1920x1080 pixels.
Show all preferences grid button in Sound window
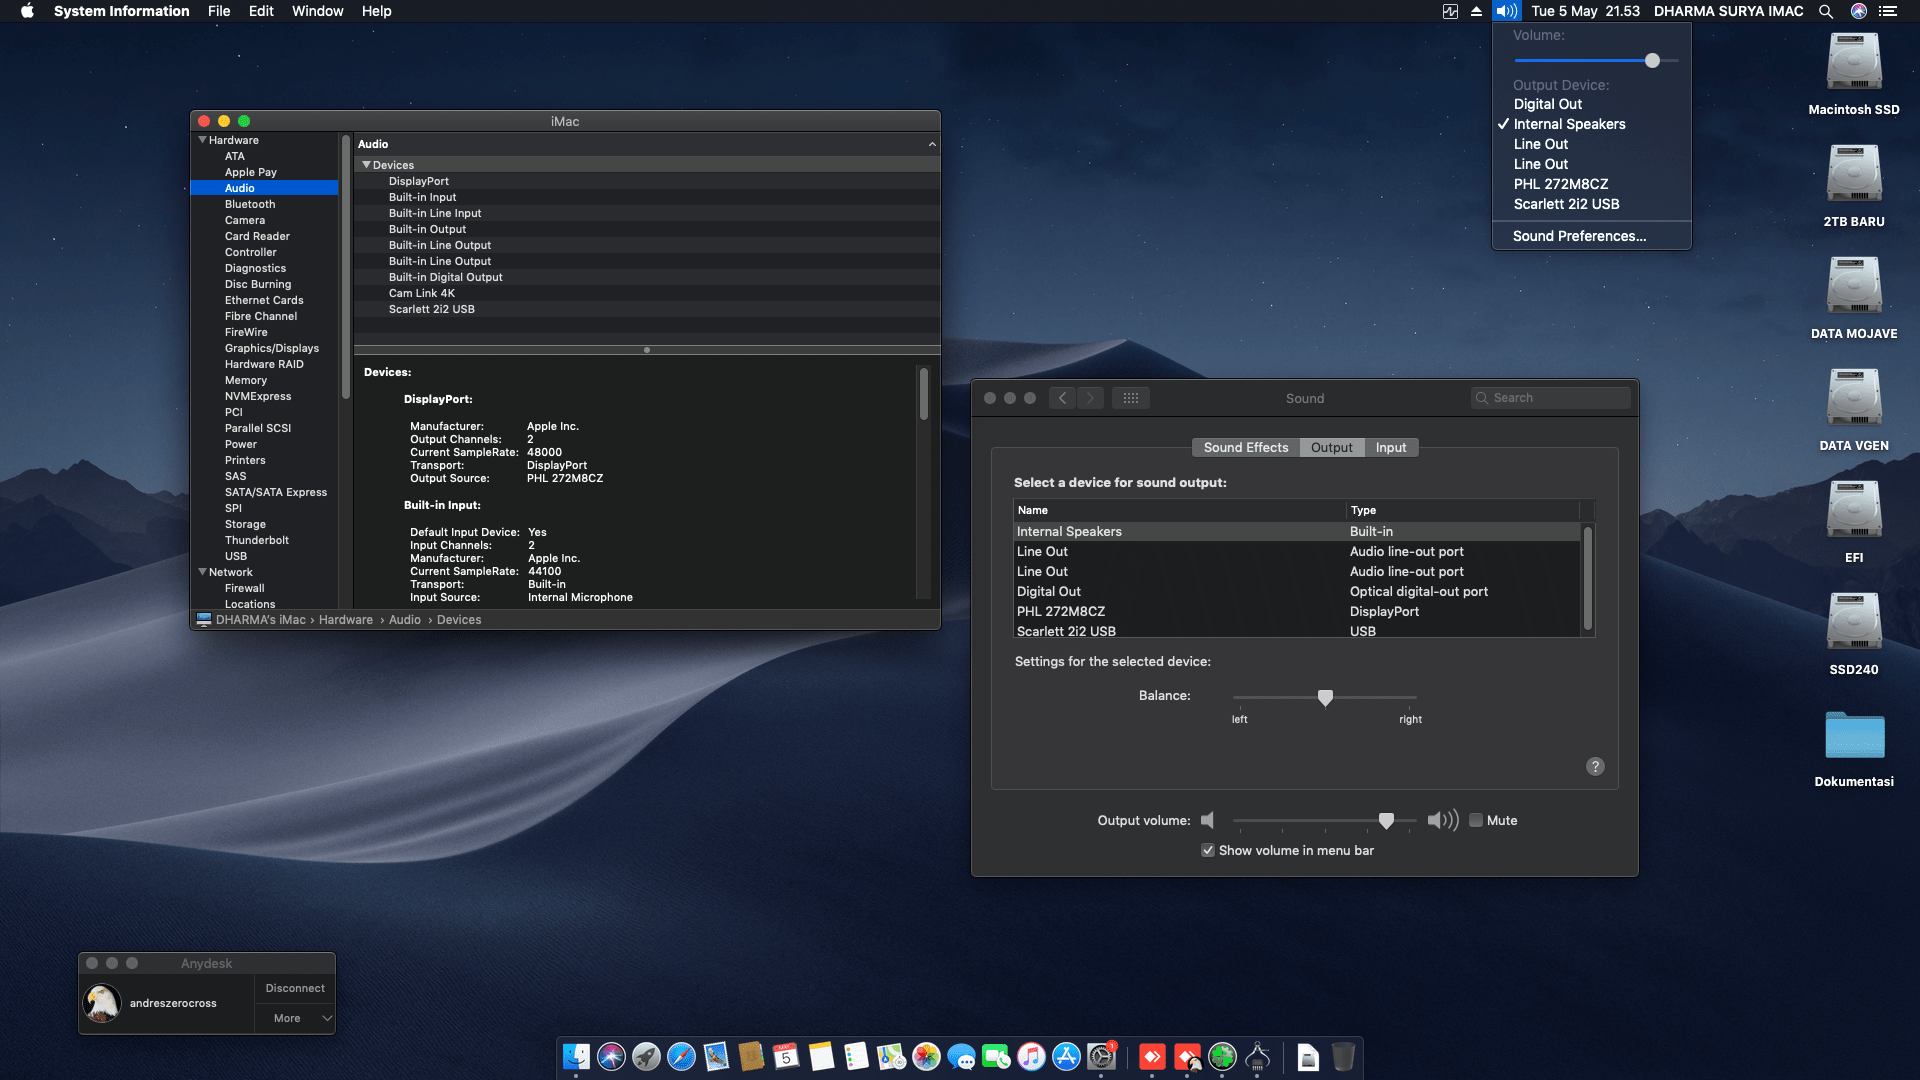click(1131, 398)
